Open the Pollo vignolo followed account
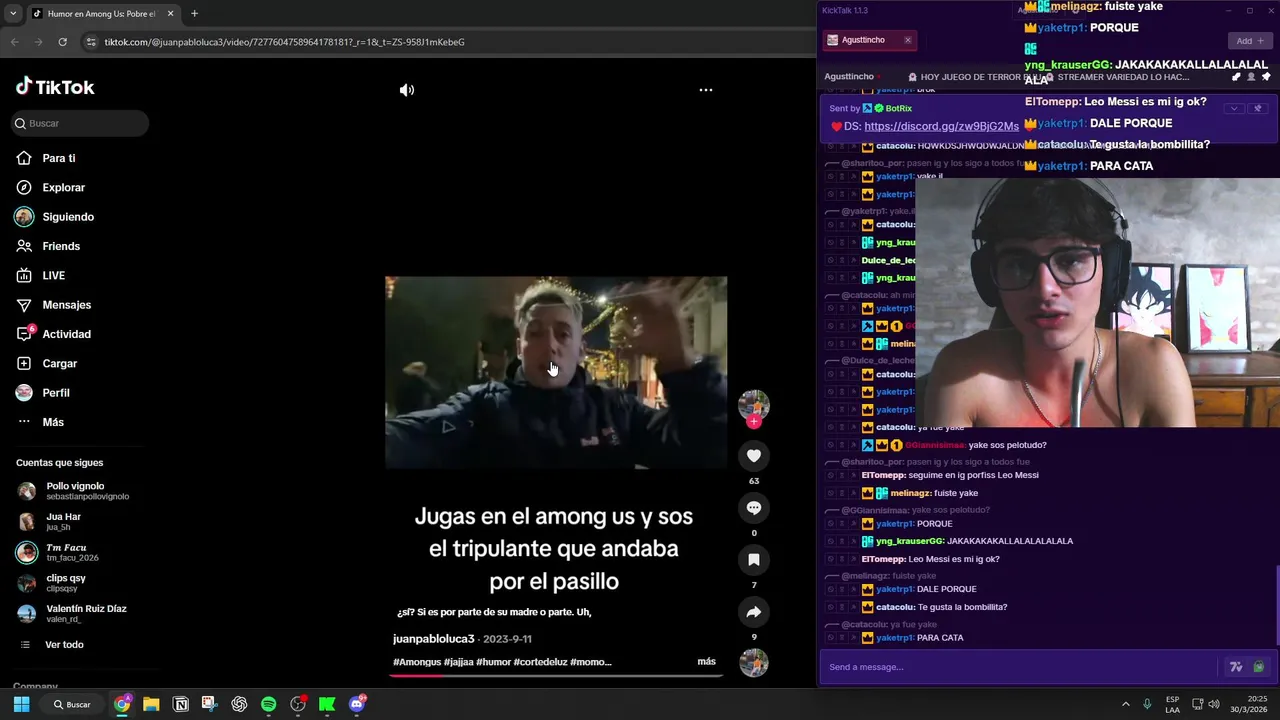 75,491
